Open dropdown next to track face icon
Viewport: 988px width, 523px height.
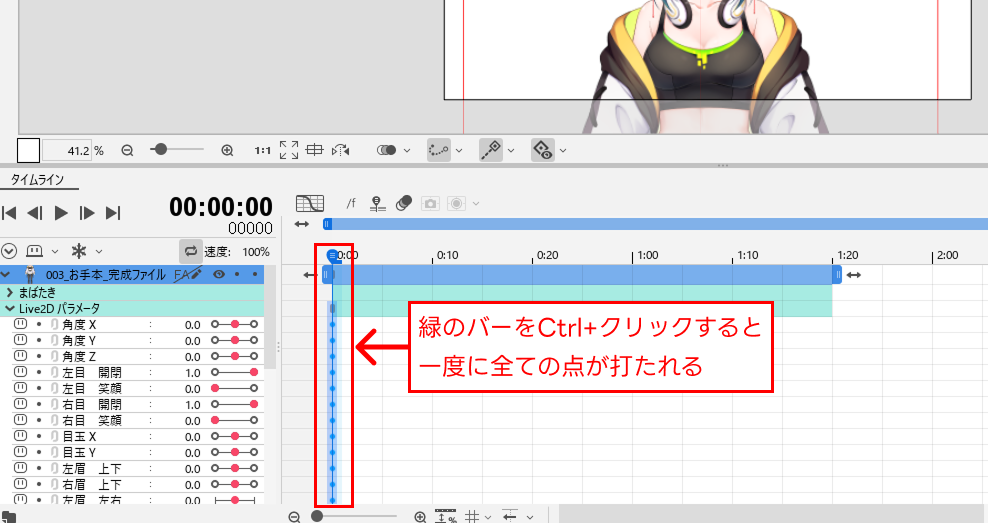[x=55, y=252]
